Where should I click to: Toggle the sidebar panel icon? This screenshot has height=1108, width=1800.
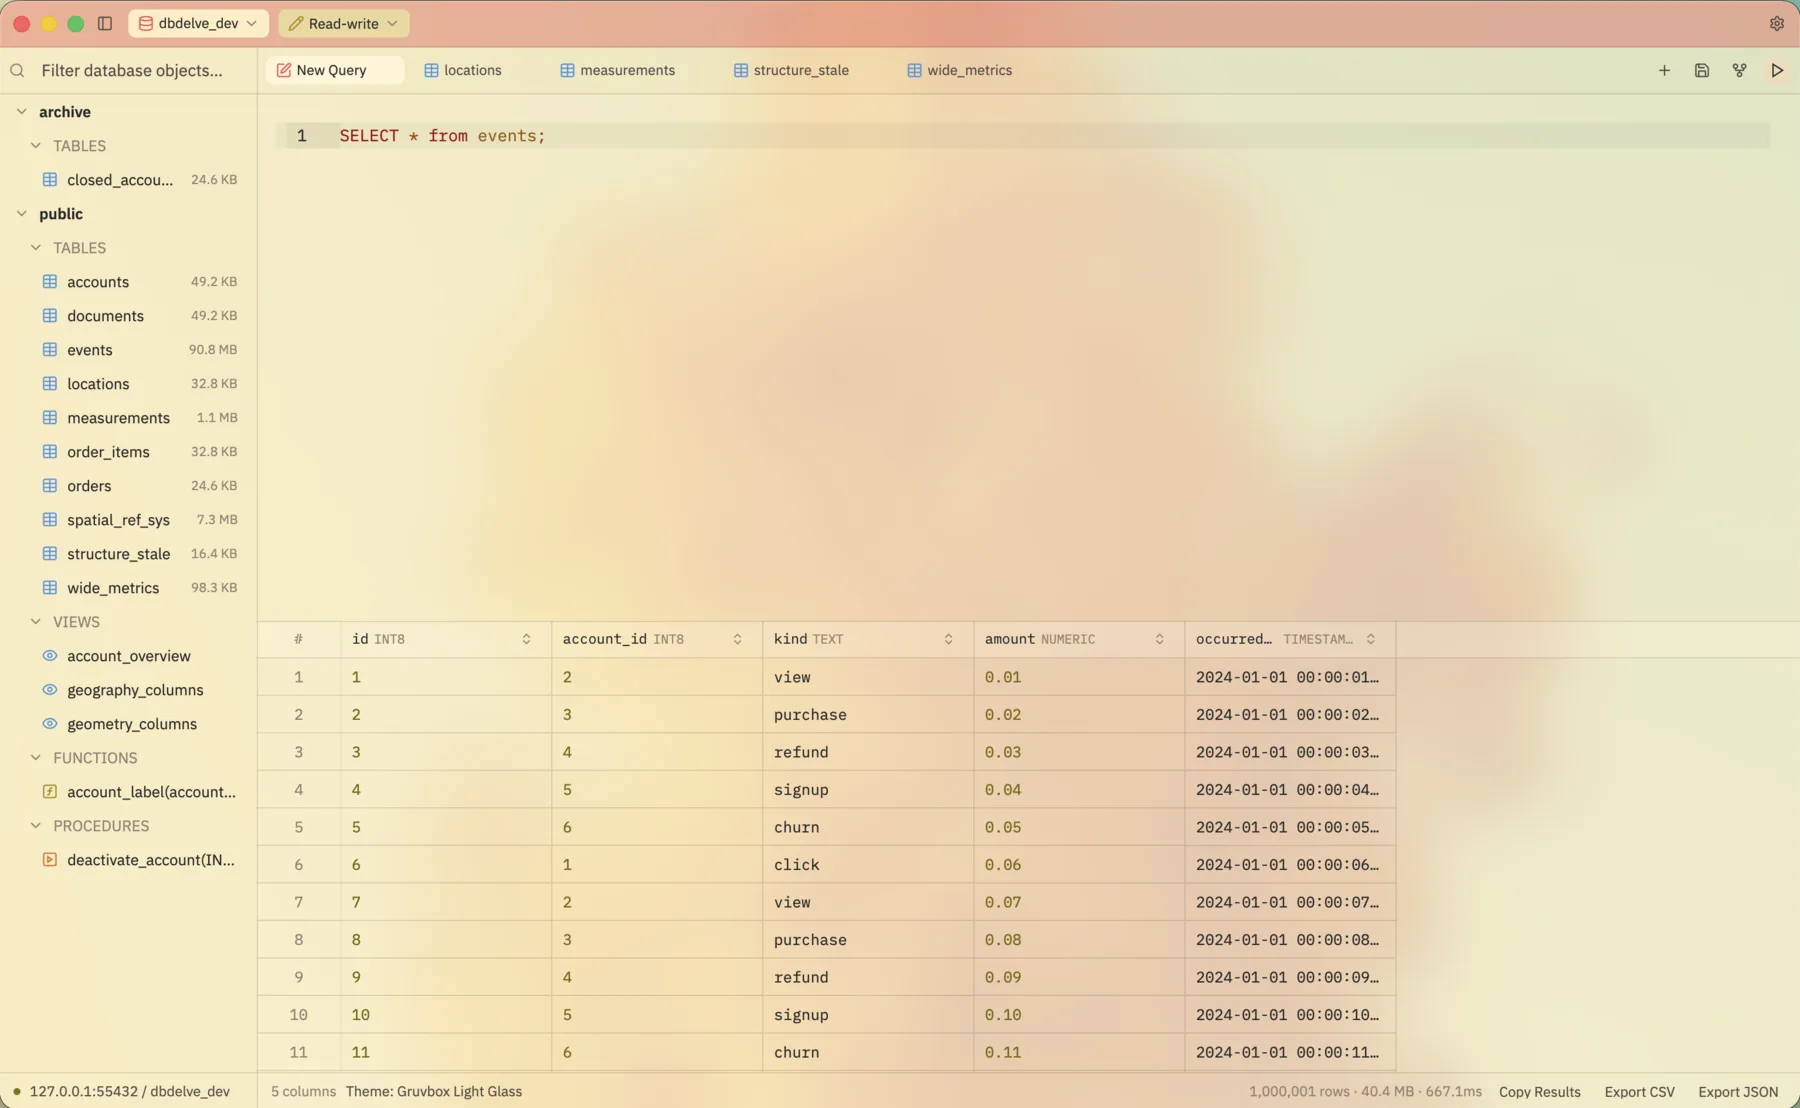pos(105,23)
